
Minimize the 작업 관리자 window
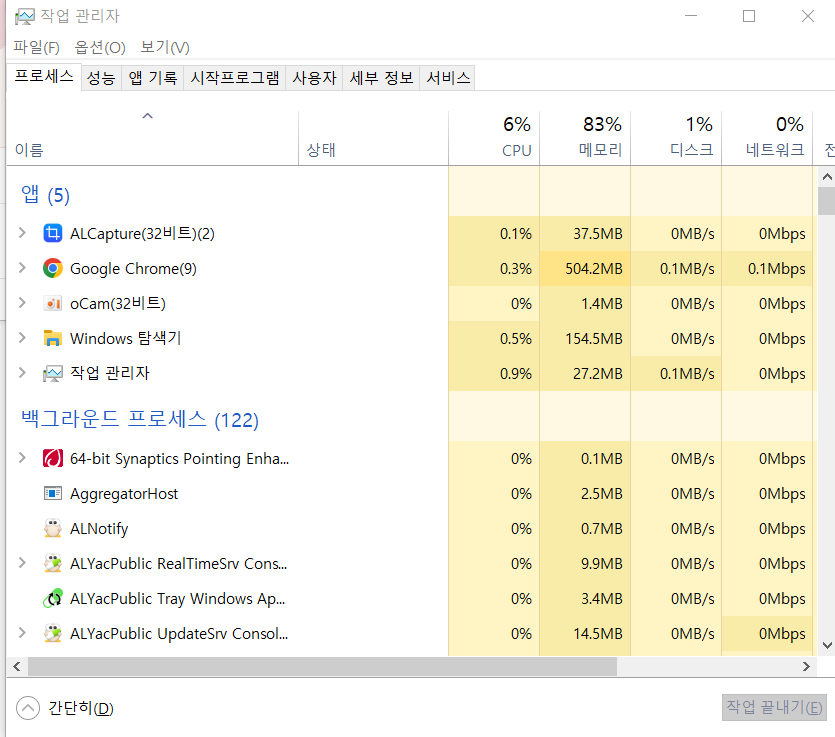click(691, 16)
